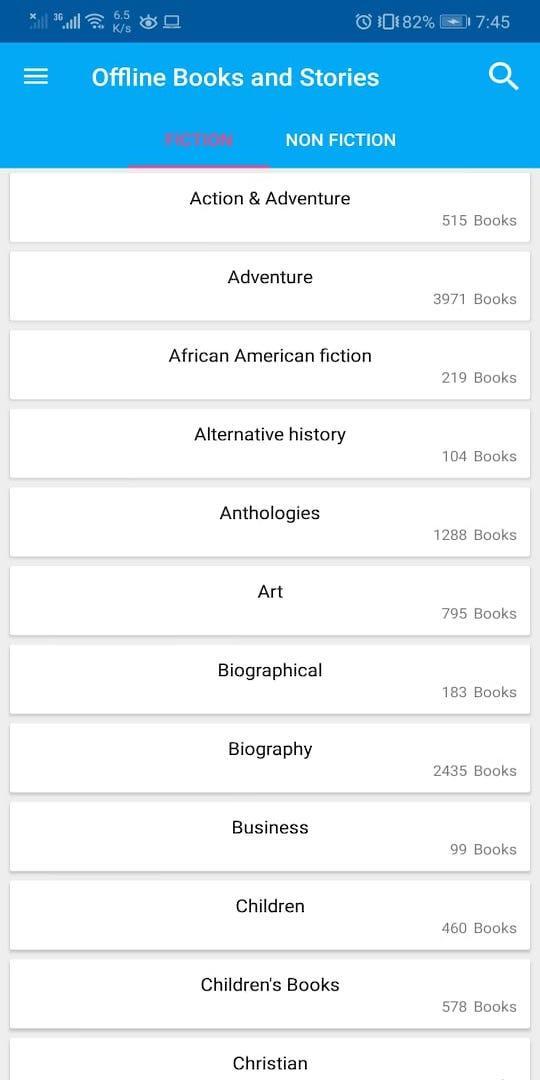Open the Children category with 460 books
540x1080 pixels.
point(270,914)
